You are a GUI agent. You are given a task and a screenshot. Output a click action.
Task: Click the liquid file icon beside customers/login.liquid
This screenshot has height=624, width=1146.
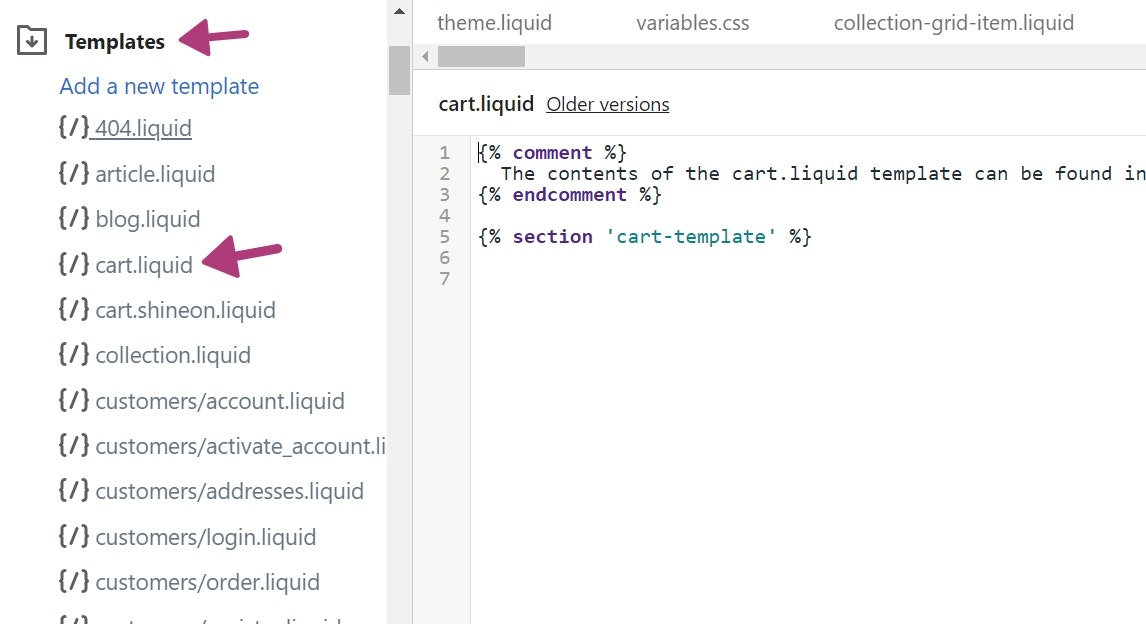(x=74, y=536)
